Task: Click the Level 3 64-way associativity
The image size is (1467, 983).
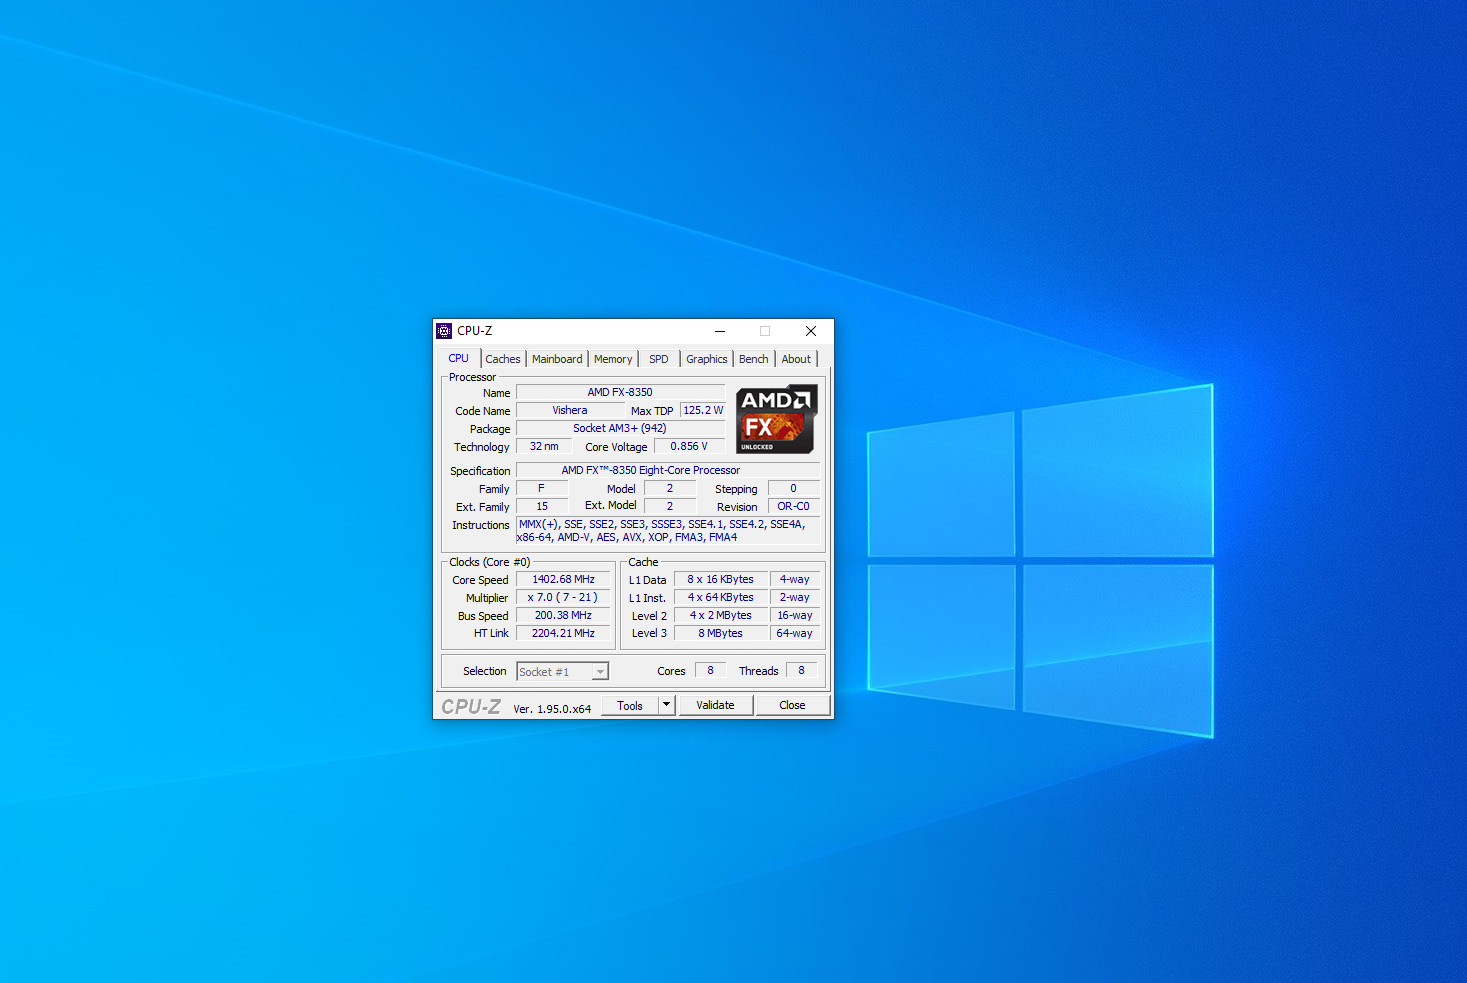Action: tap(795, 633)
